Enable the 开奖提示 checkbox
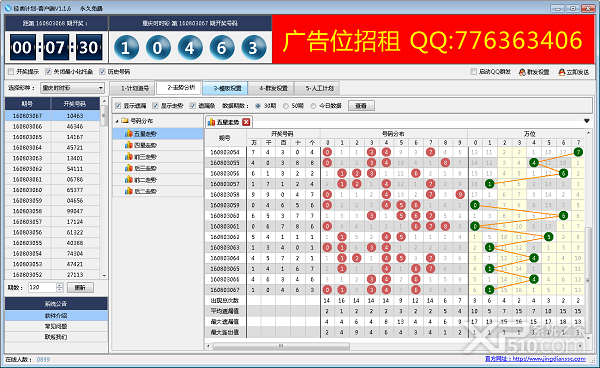 11,72
